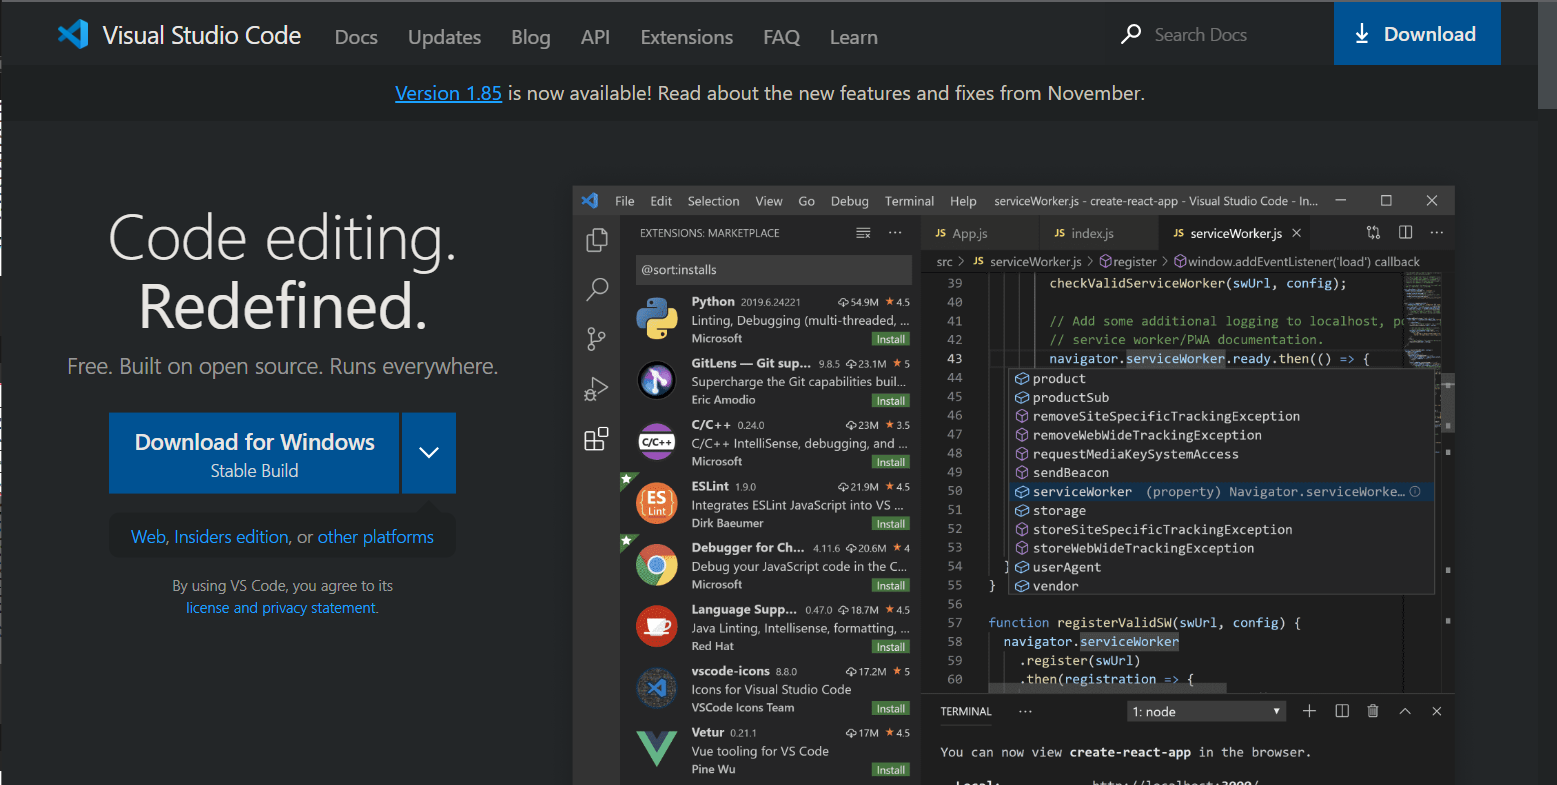The height and width of the screenshot is (785, 1557).
Task: Click the register breadcrumb item
Action: pos(1128,262)
